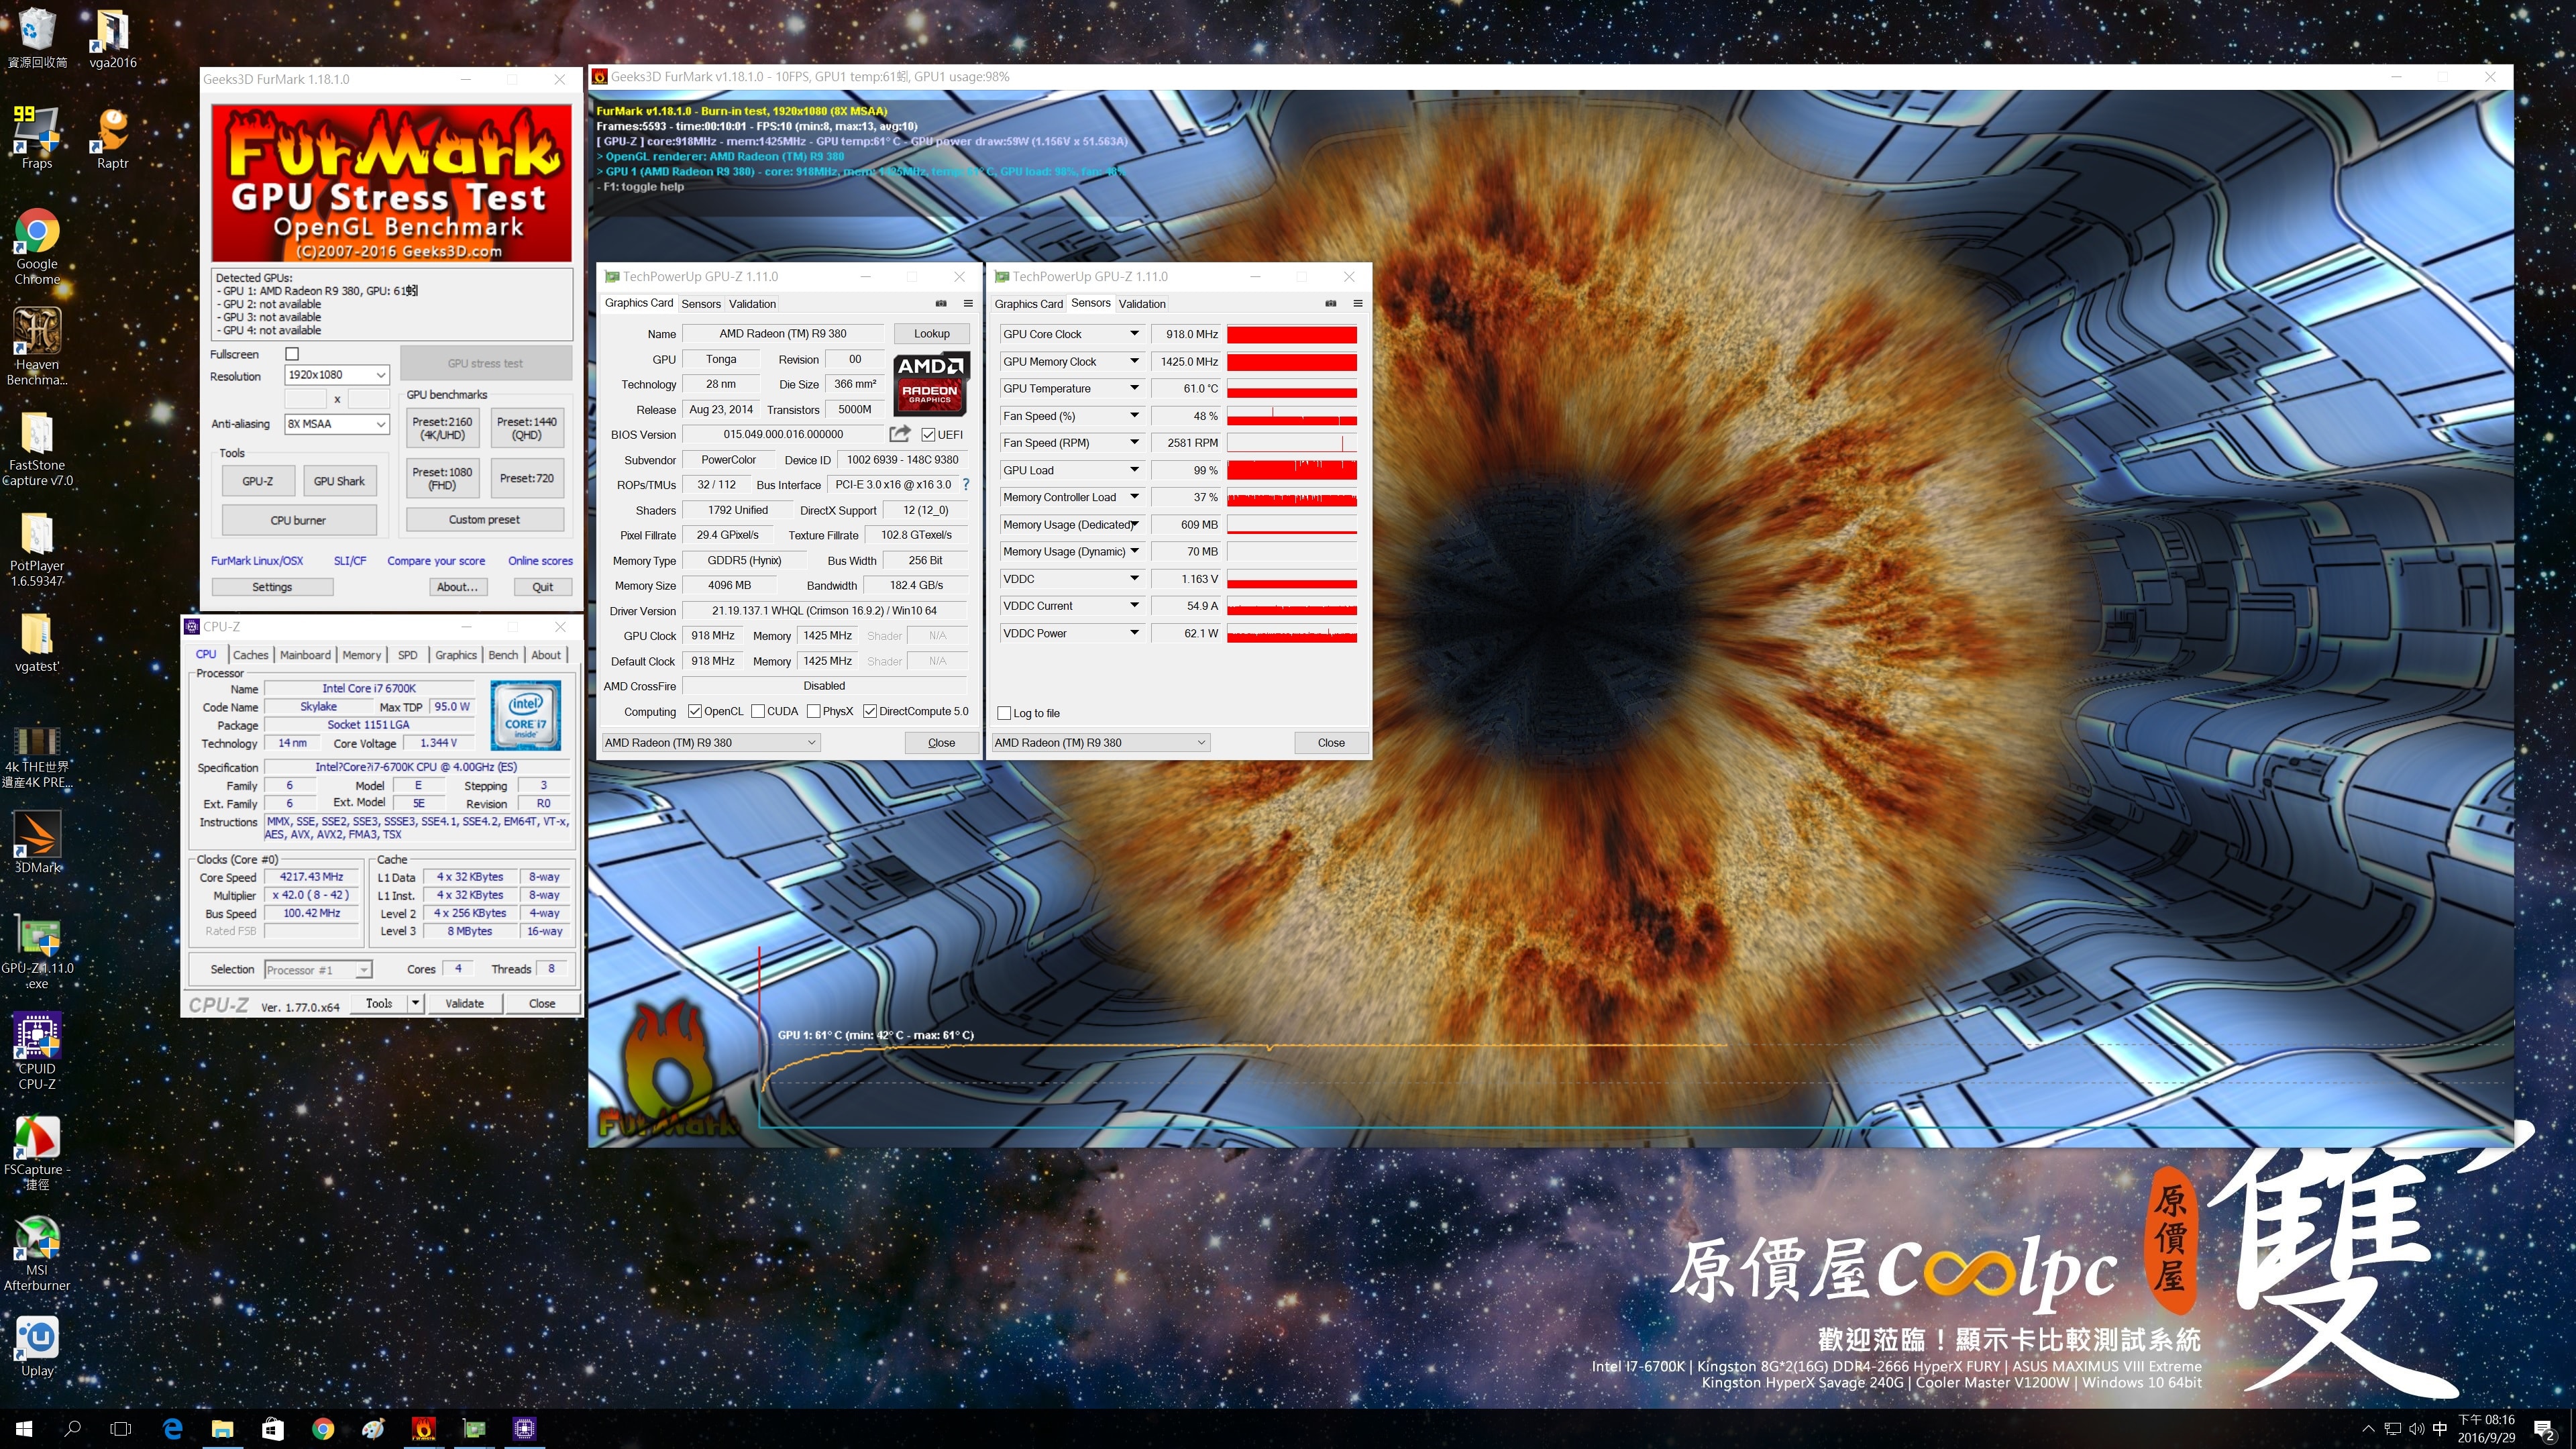Image resolution: width=2576 pixels, height=1449 pixels.
Task: Click the Bus Interface question mark
Action: tap(965, 485)
